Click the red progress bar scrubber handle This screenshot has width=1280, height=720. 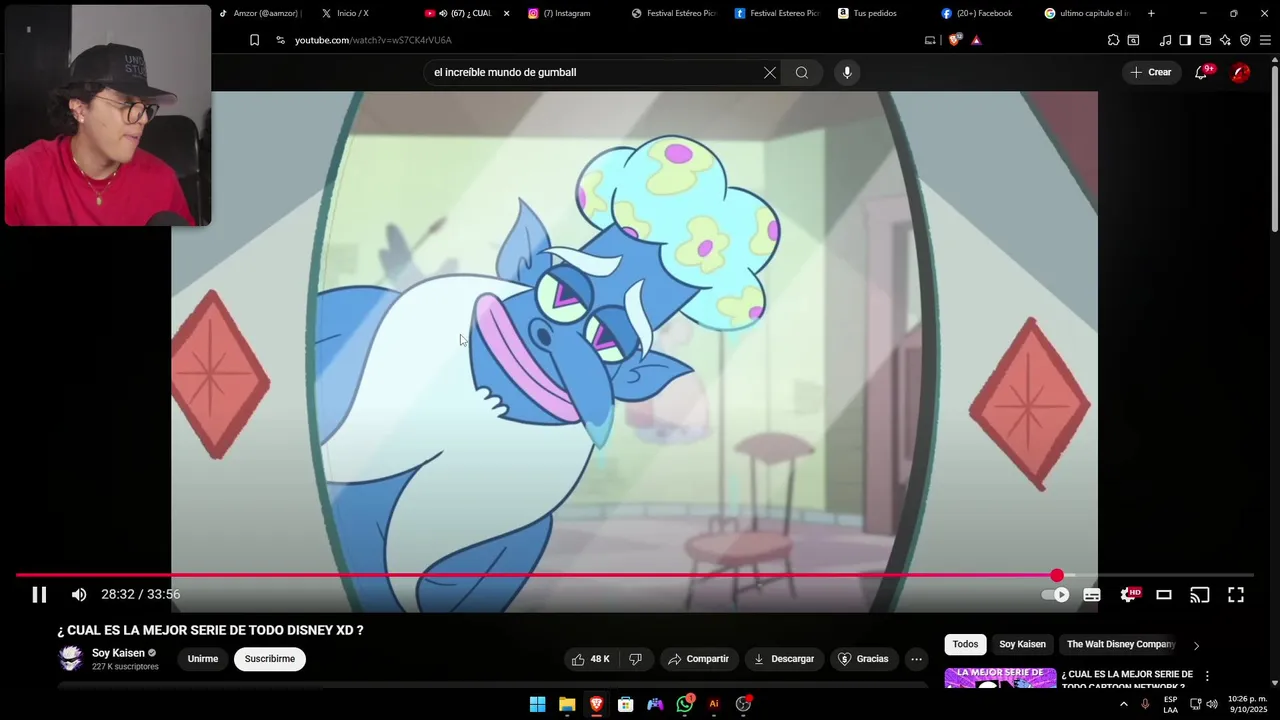coord(1057,575)
